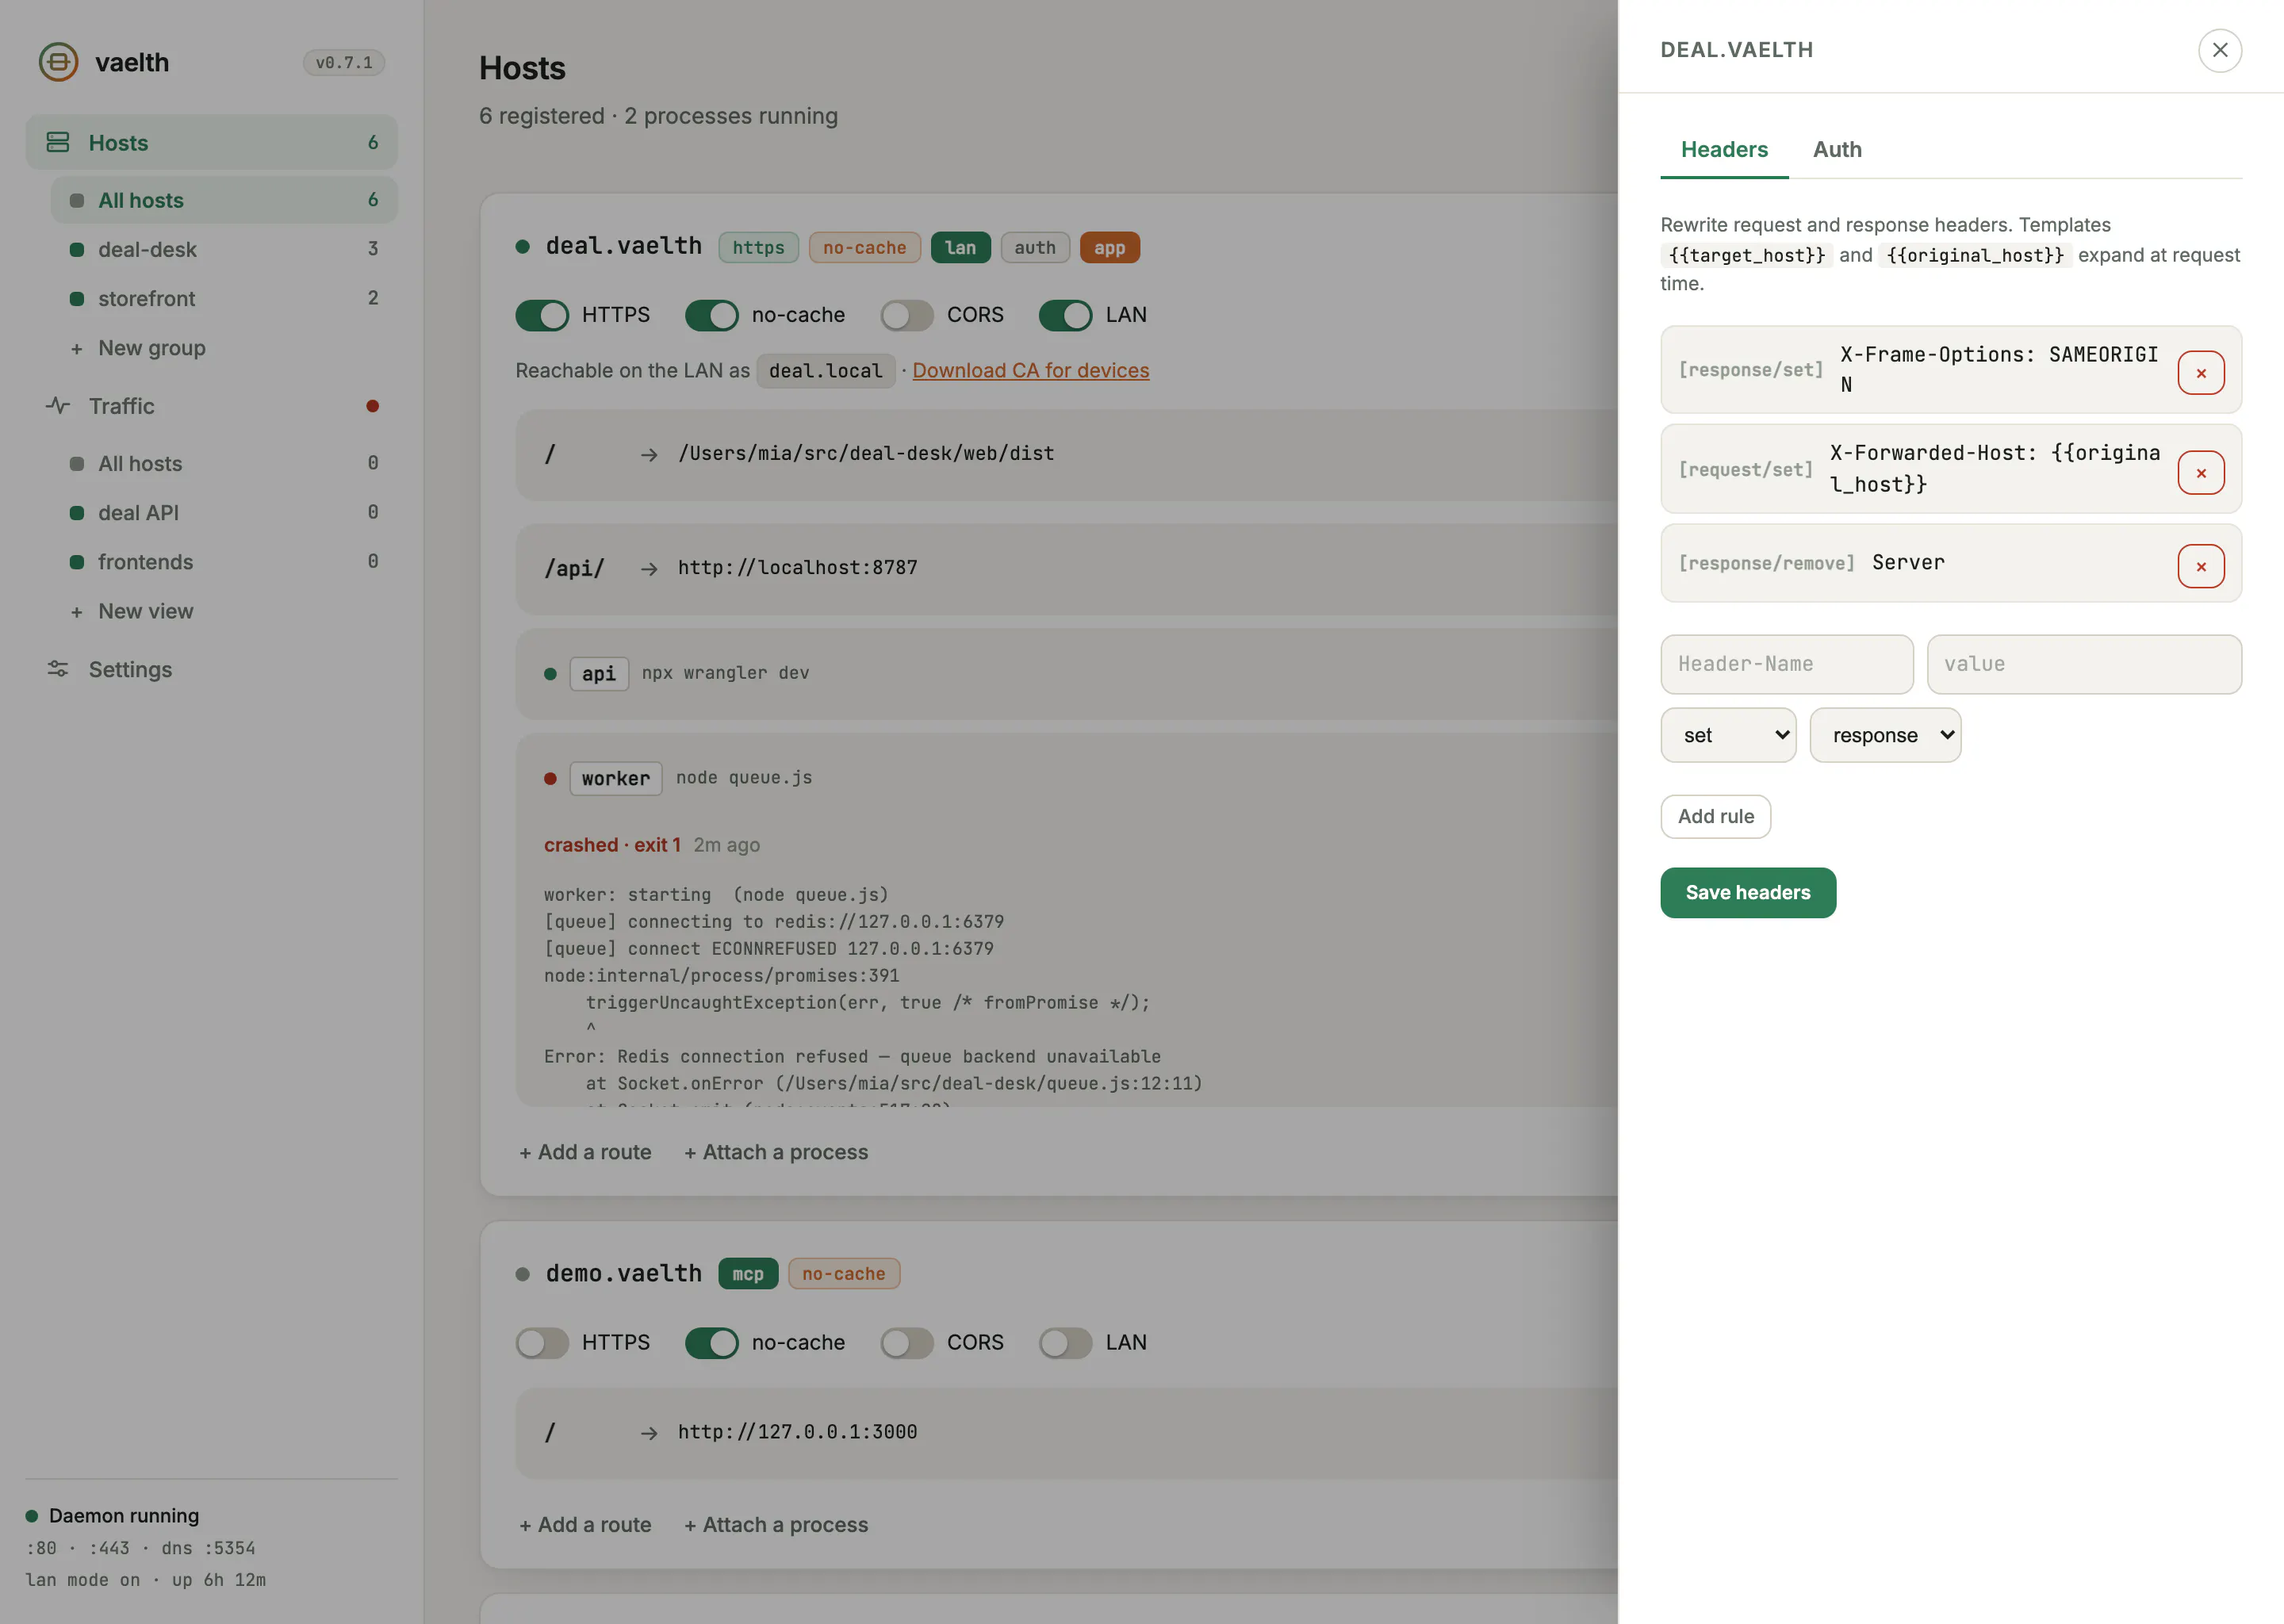The image size is (2284, 1624).
Task: Click the lan tag on deal.vaelth
Action: point(960,248)
